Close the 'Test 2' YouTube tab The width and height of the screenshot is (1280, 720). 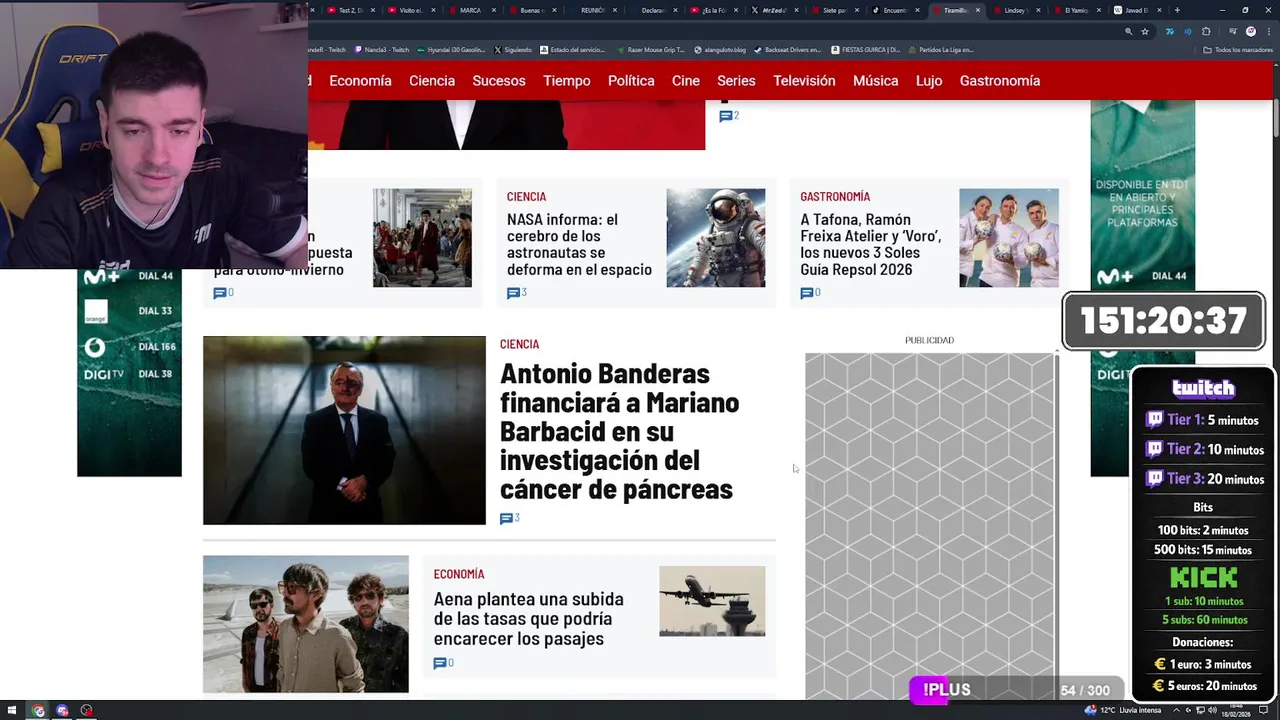point(373,10)
